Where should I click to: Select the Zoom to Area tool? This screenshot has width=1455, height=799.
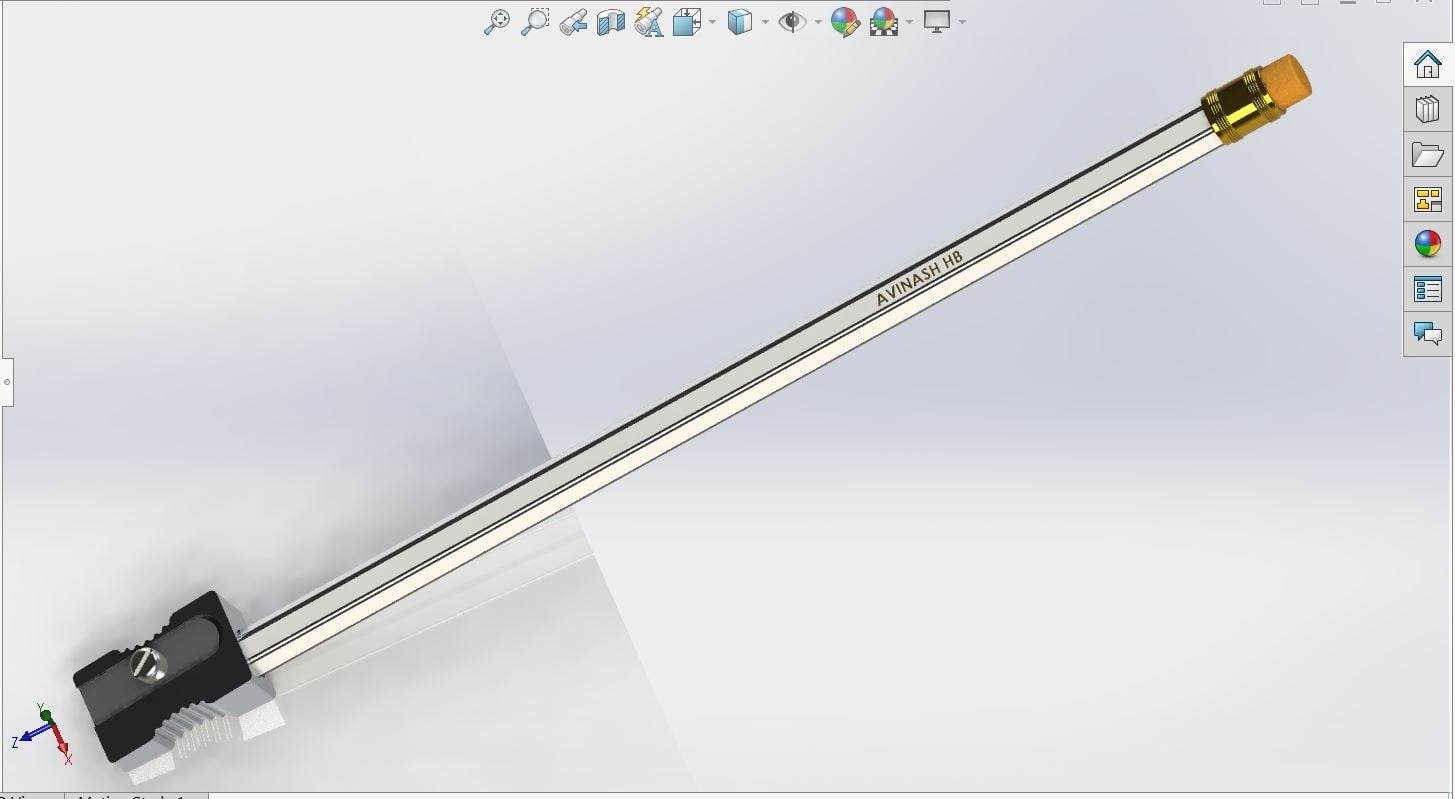[535, 21]
